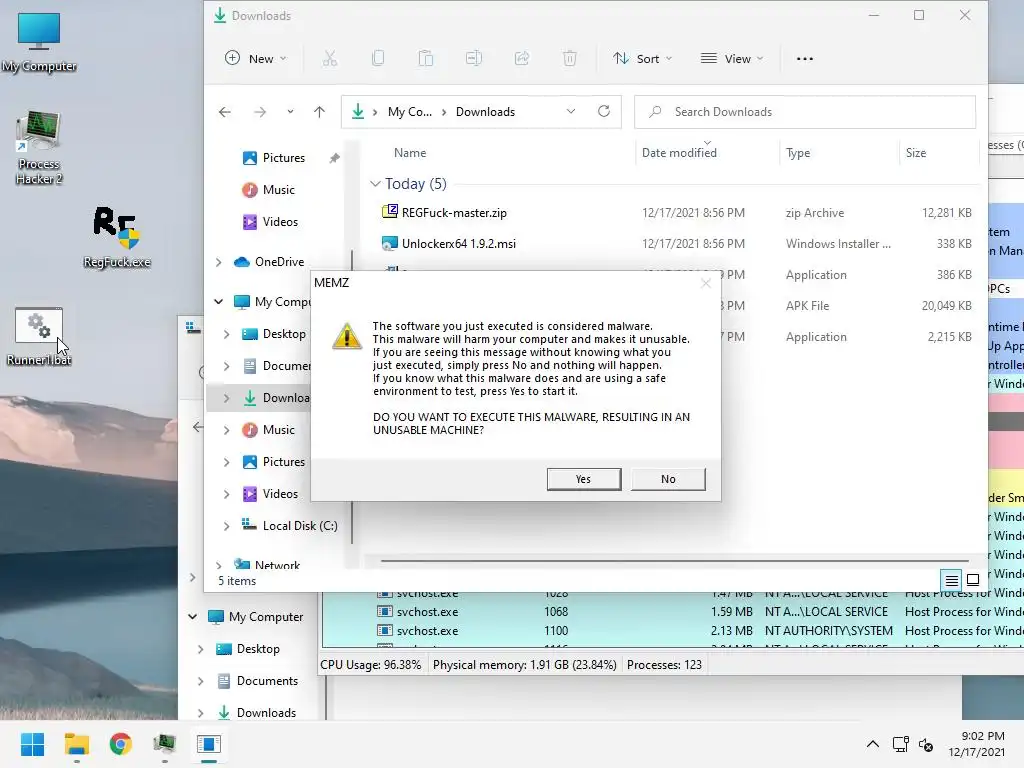This screenshot has height=768, width=1024.
Task: Select RegFuck.exe desktop icon
Action: point(117,238)
